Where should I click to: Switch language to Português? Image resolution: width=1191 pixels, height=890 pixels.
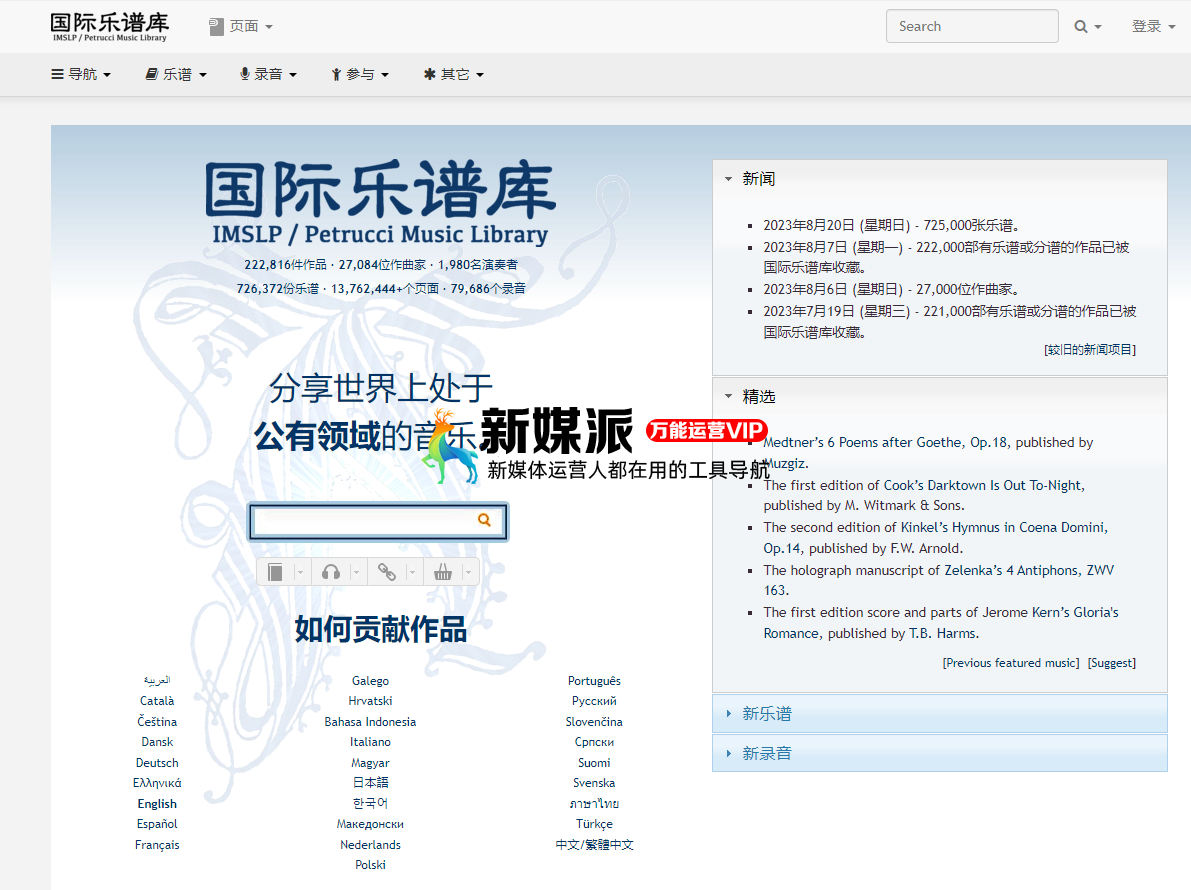594,681
